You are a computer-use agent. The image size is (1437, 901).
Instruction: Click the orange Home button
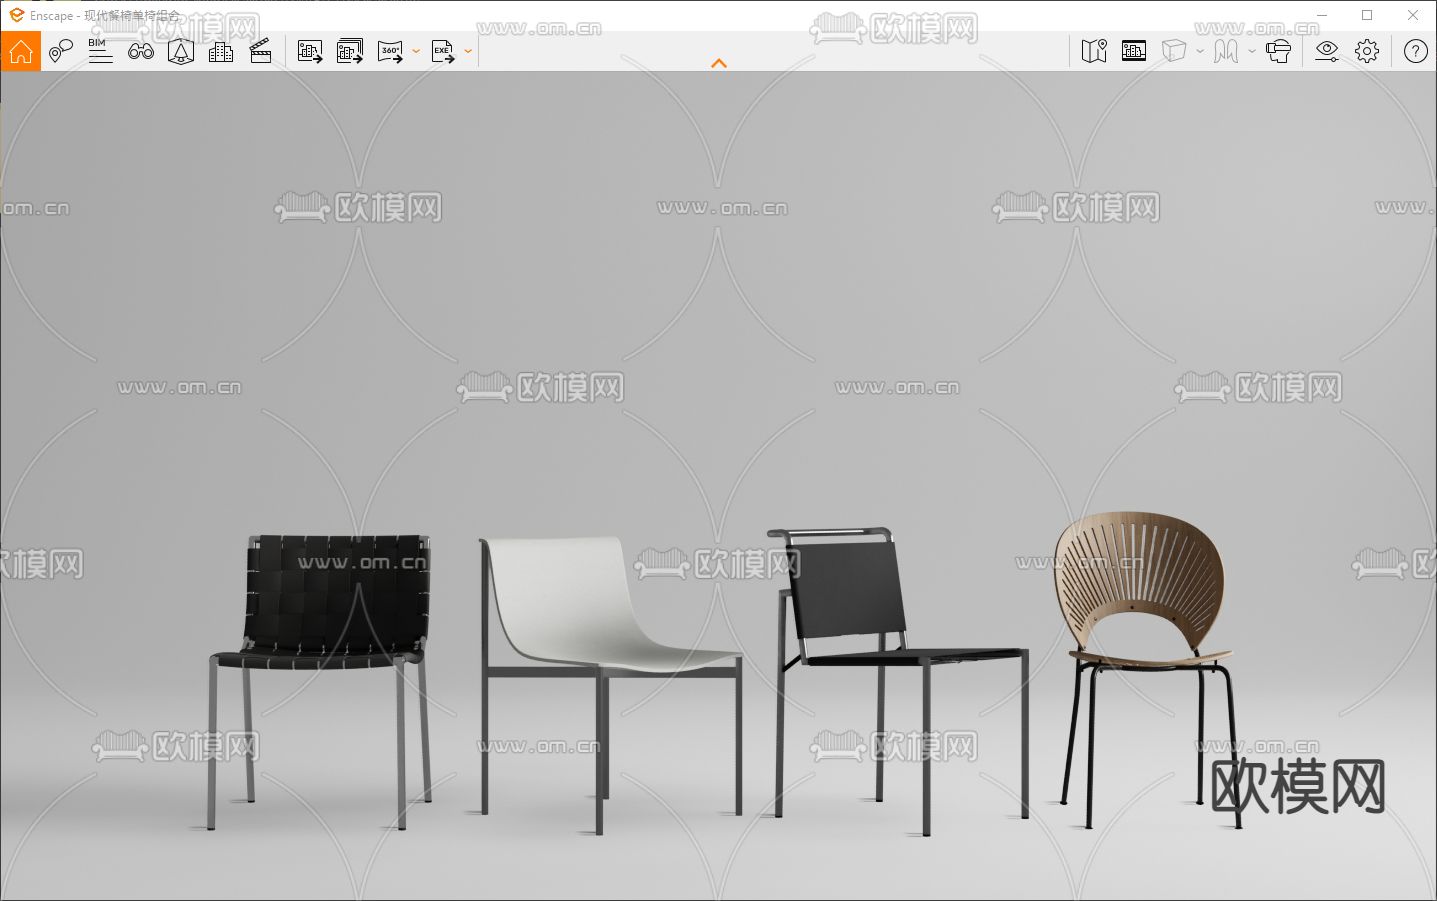[21, 51]
